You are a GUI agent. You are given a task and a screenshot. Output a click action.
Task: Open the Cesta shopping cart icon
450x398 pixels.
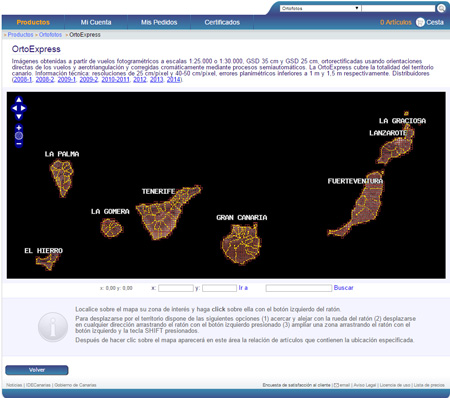(x=420, y=22)
